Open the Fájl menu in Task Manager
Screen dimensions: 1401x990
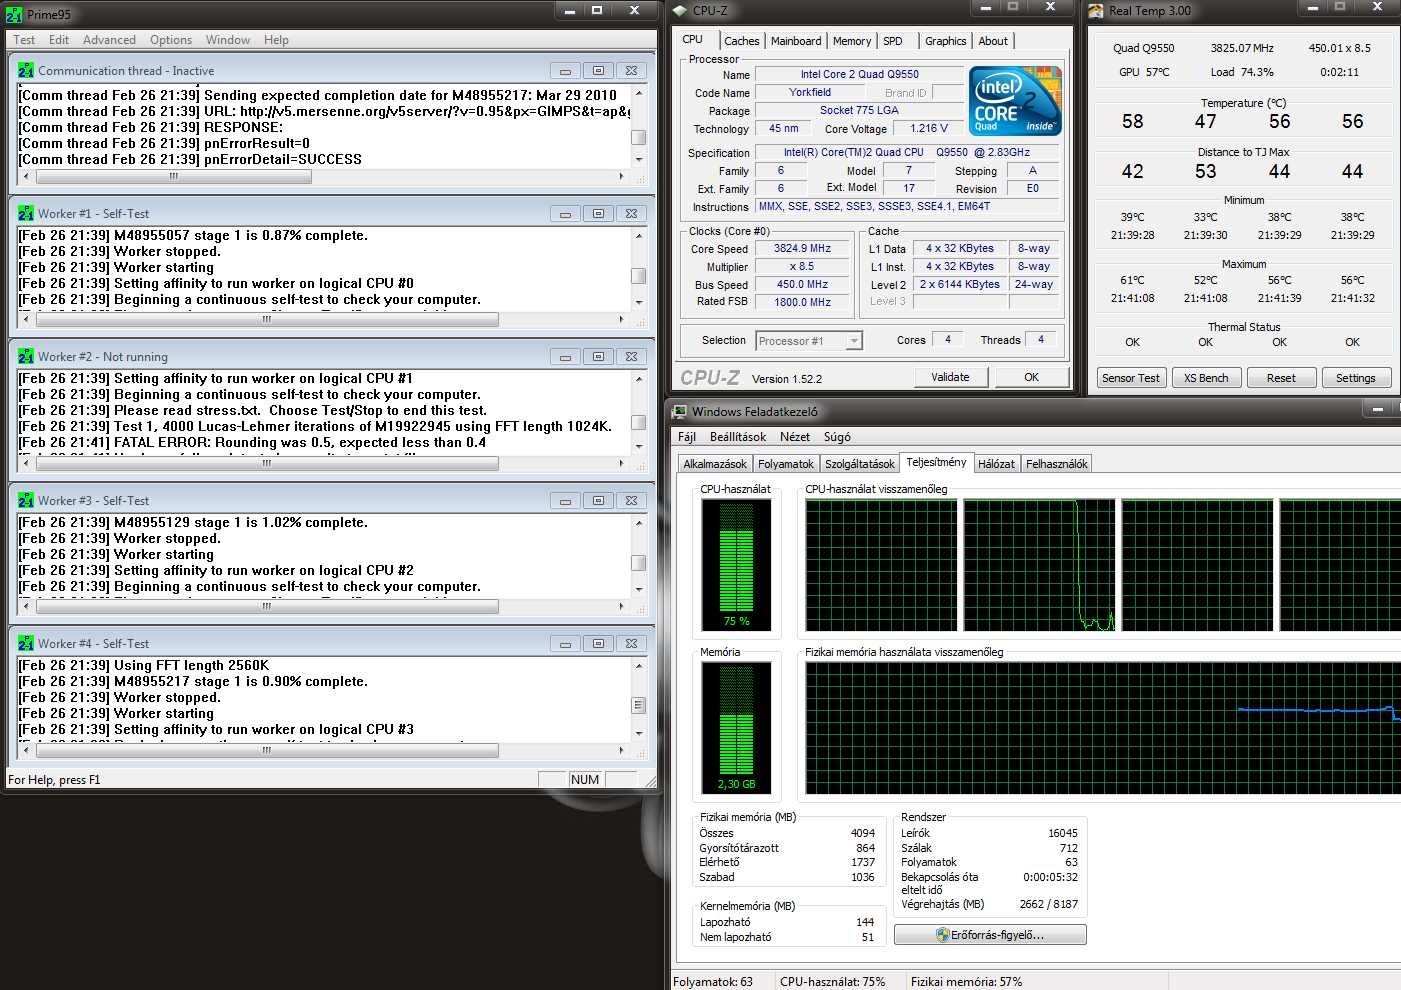(687, 437)
